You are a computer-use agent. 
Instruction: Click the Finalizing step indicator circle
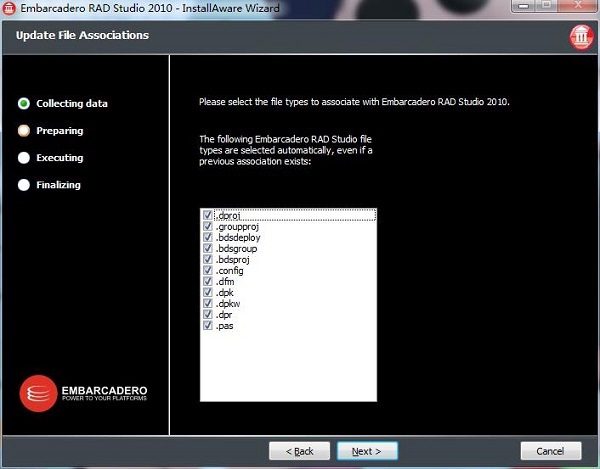(24, 185)
